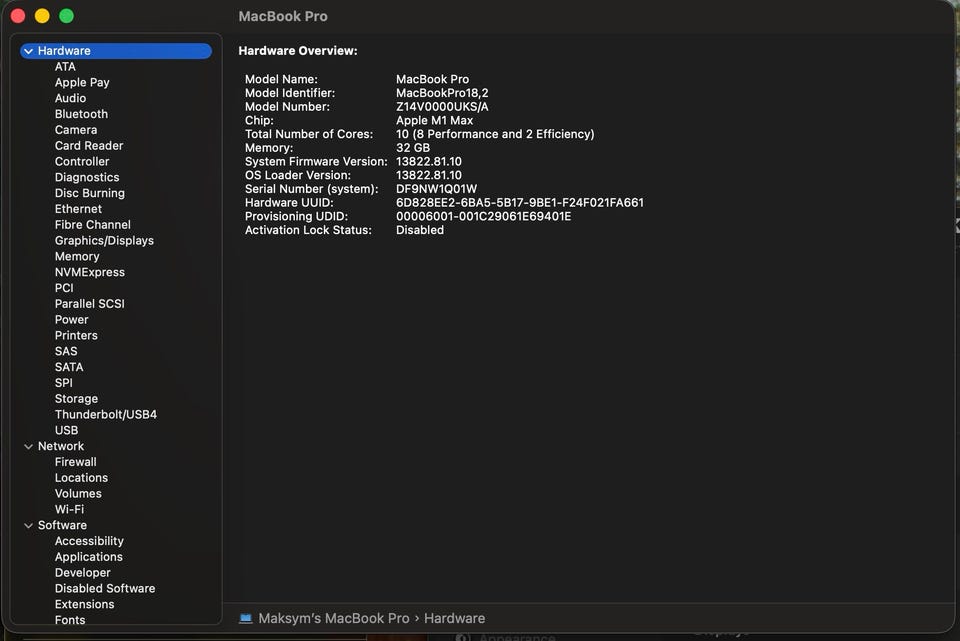Select the Hardware category row
The height and width of the screenshot is (641, 960).
[x=116, y=51]
